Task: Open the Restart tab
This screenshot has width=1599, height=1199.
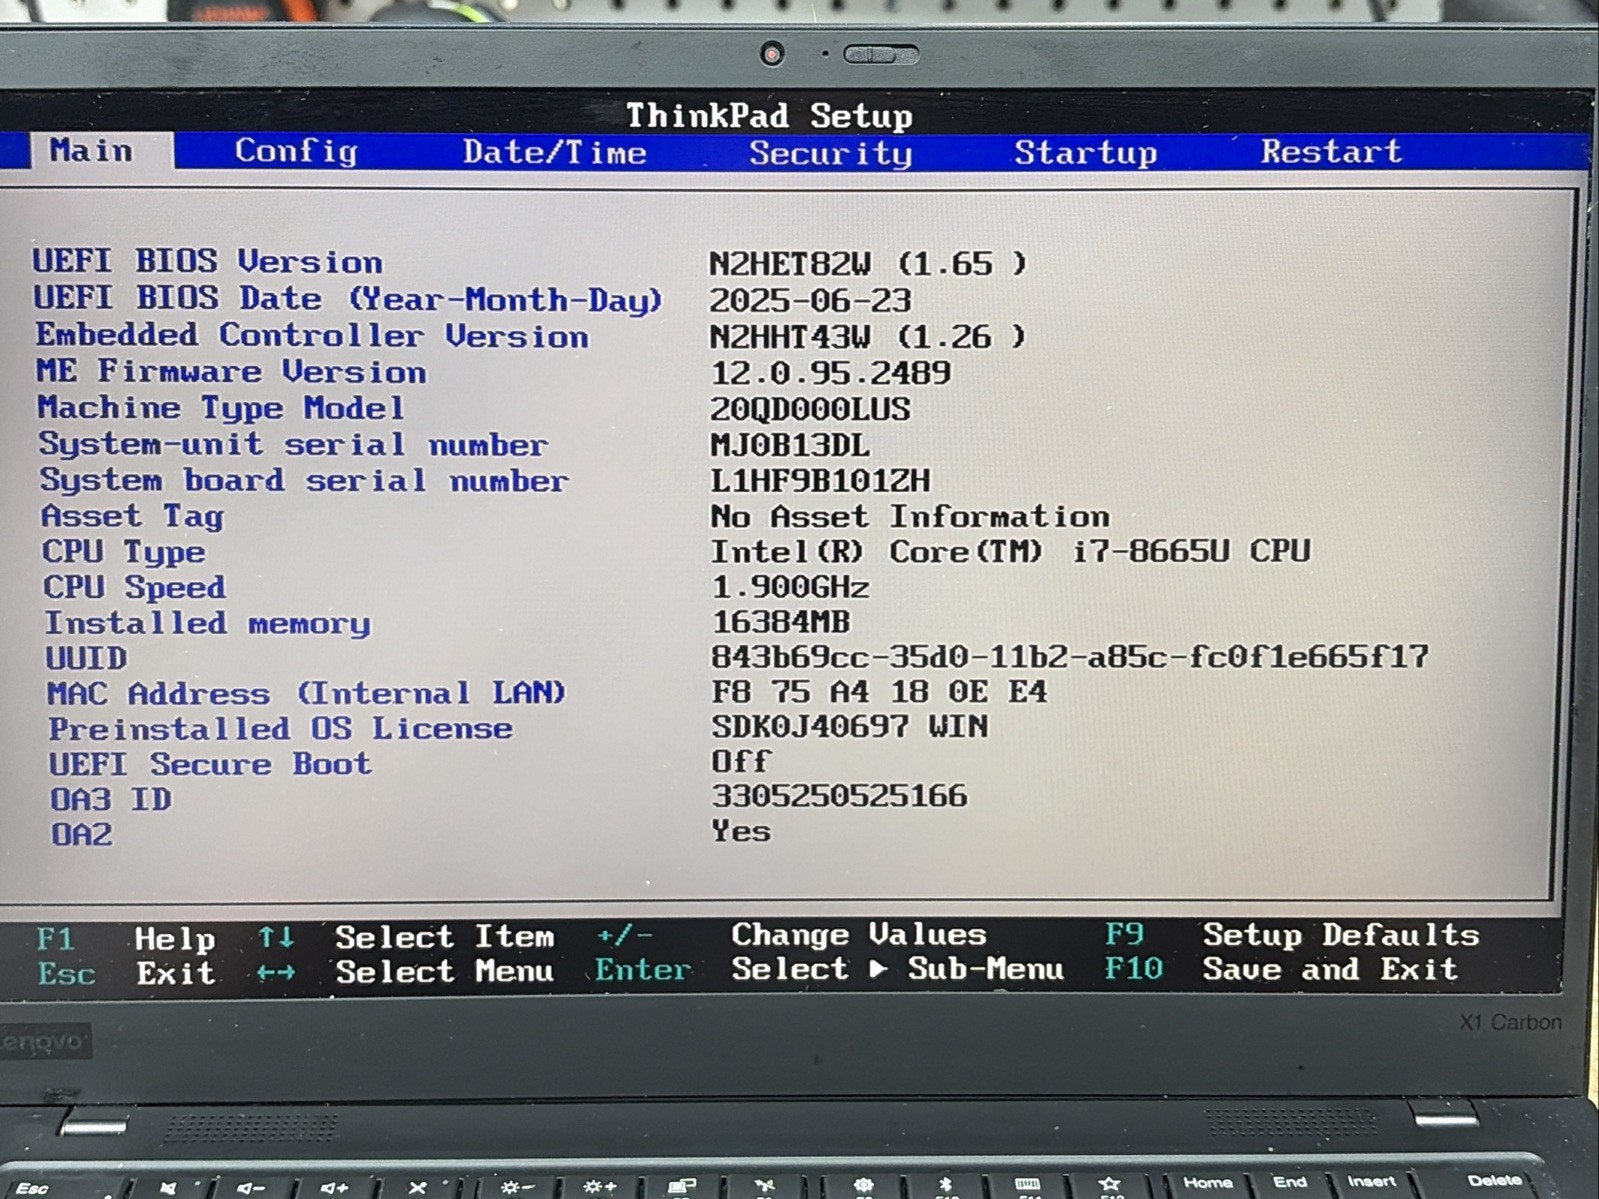Action: coord(1330,151)
